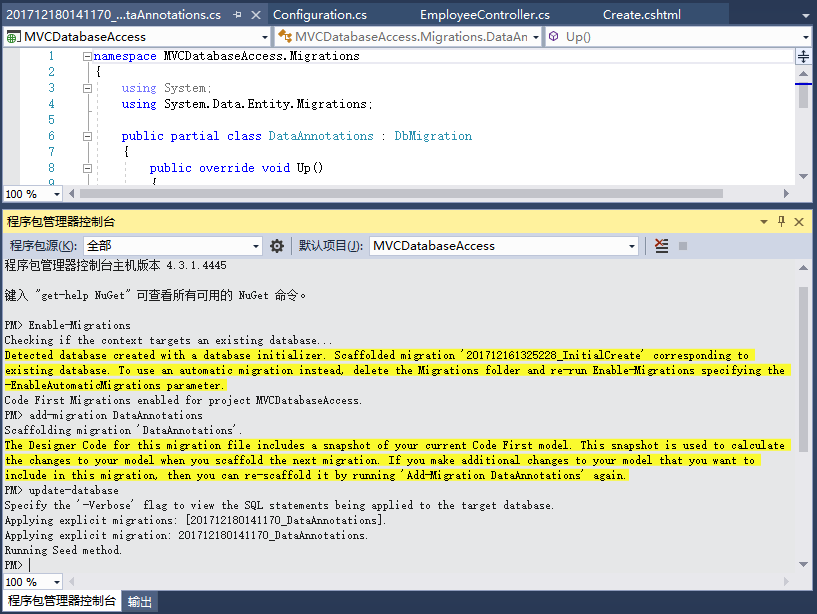817x614 pixels.
Task: Collapse the using directives at line 3
Action: pos(86,89)
